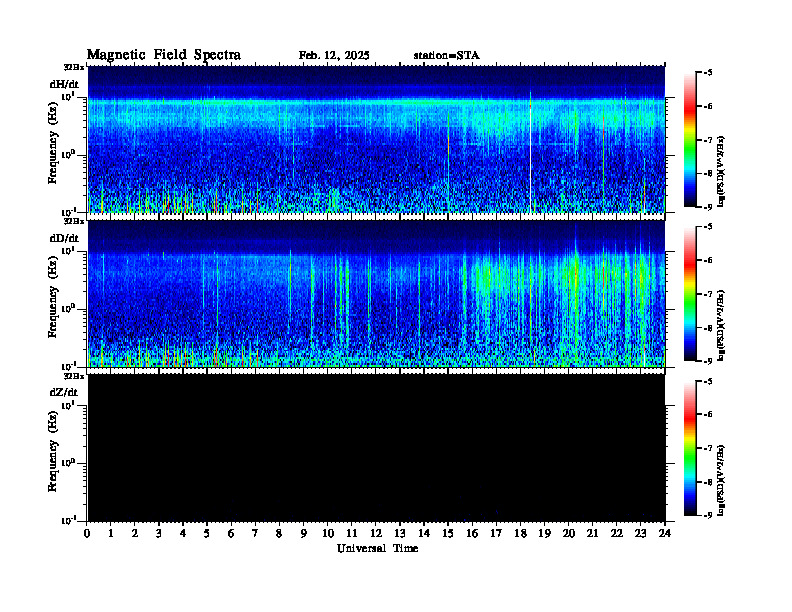Click the log PSD label beside dH/dt color scale

click(x=722, y=171)
